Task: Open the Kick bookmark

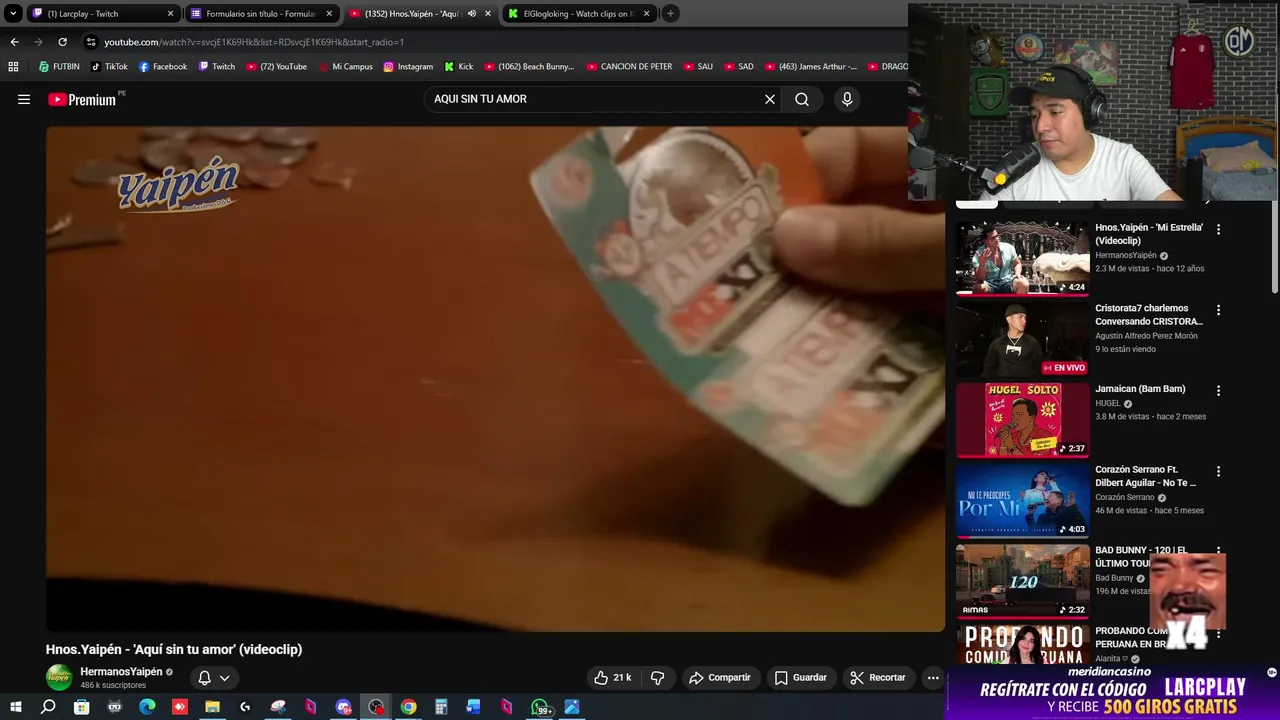Action: (459, 67)
